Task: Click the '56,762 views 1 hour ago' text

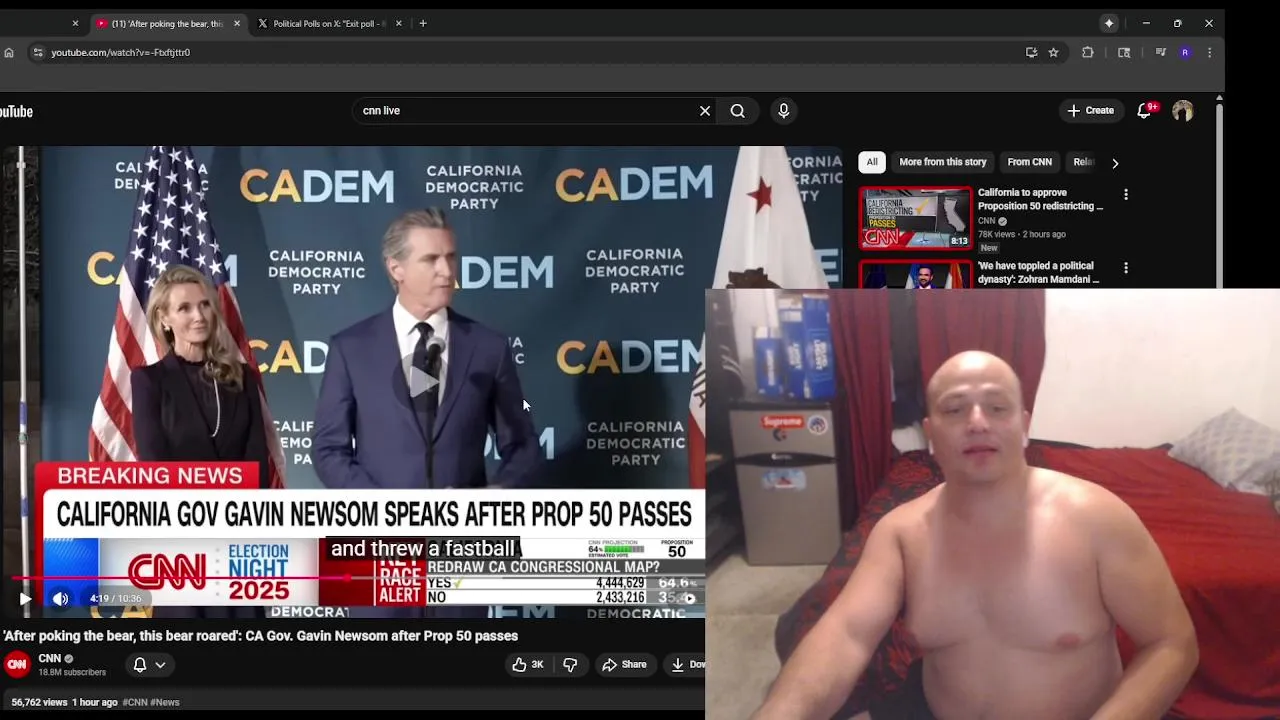Action: click(x=65, y=702)
